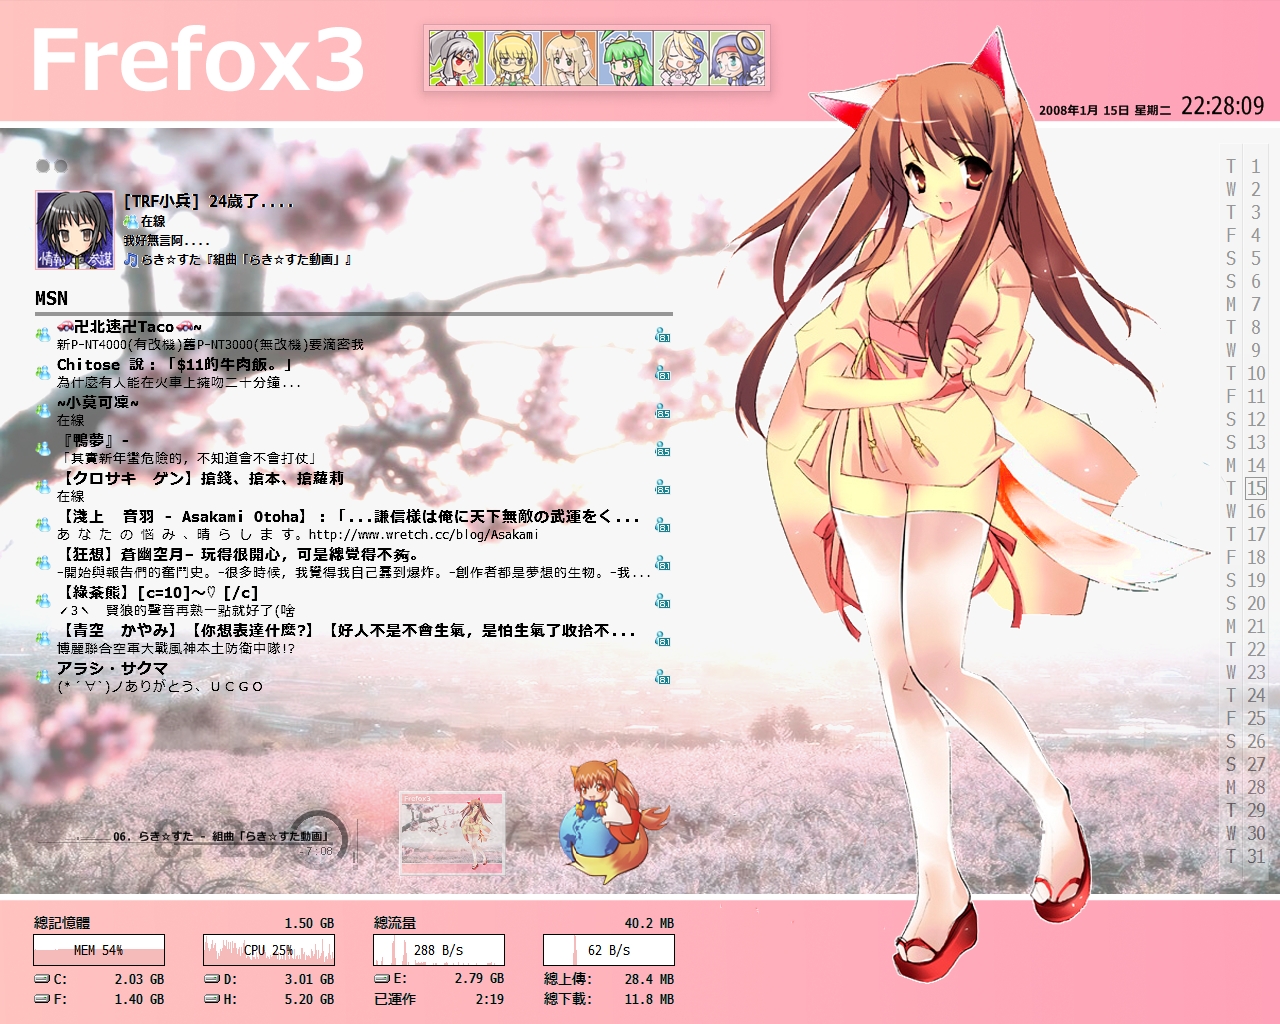Click the buddy icon beside 『鴨夢』
Image resolution: width=1280 pixels, height=1024 pixels.
pos(43,449)
